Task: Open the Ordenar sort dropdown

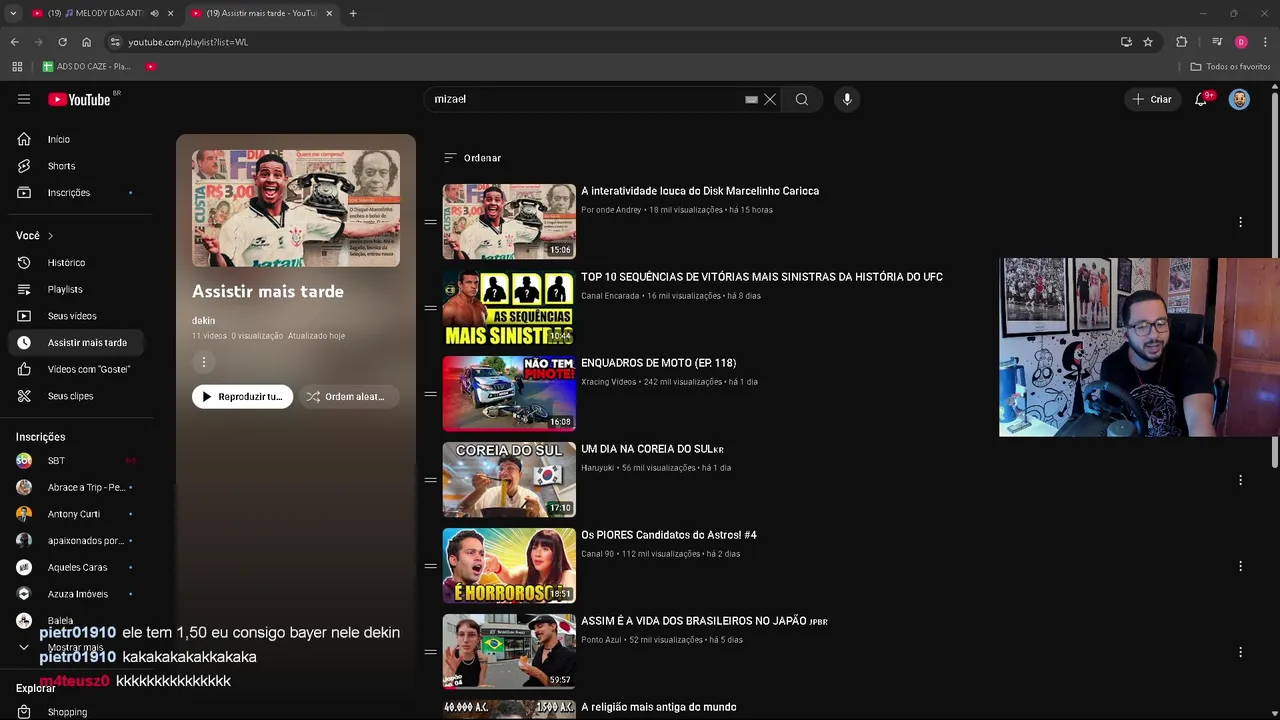Action: (472, 158)
